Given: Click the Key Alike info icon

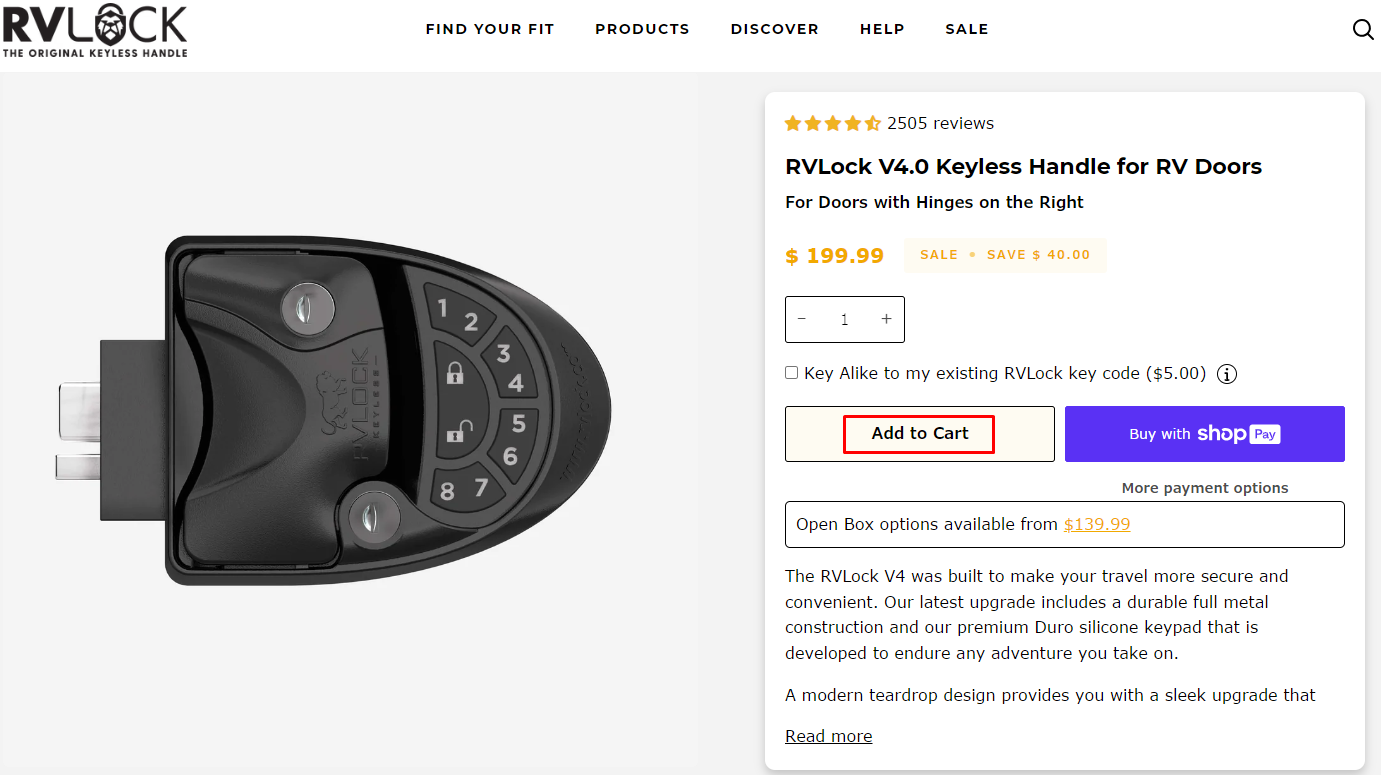Looking at the screenshot, I should click(1227, 374).
